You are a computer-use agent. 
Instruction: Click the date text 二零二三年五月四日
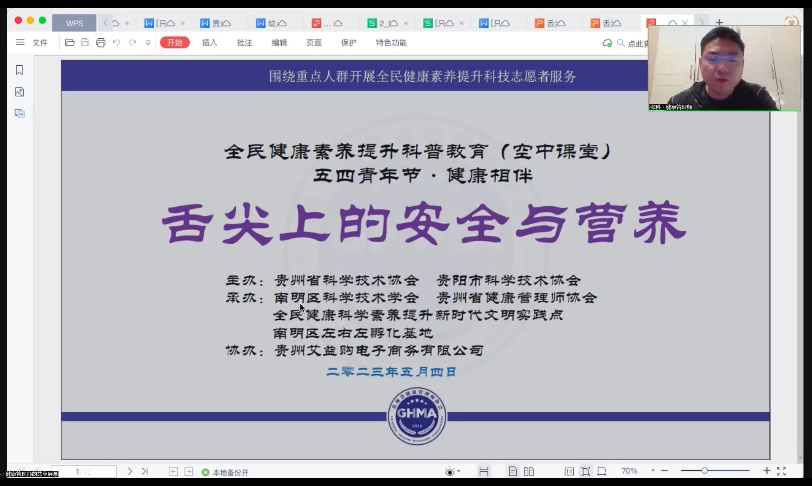391,371
